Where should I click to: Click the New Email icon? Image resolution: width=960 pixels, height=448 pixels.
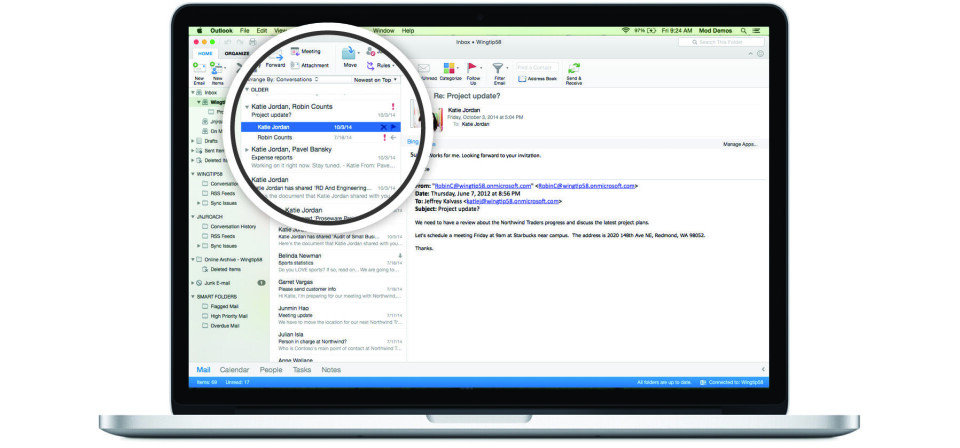(x=199, y=68)
